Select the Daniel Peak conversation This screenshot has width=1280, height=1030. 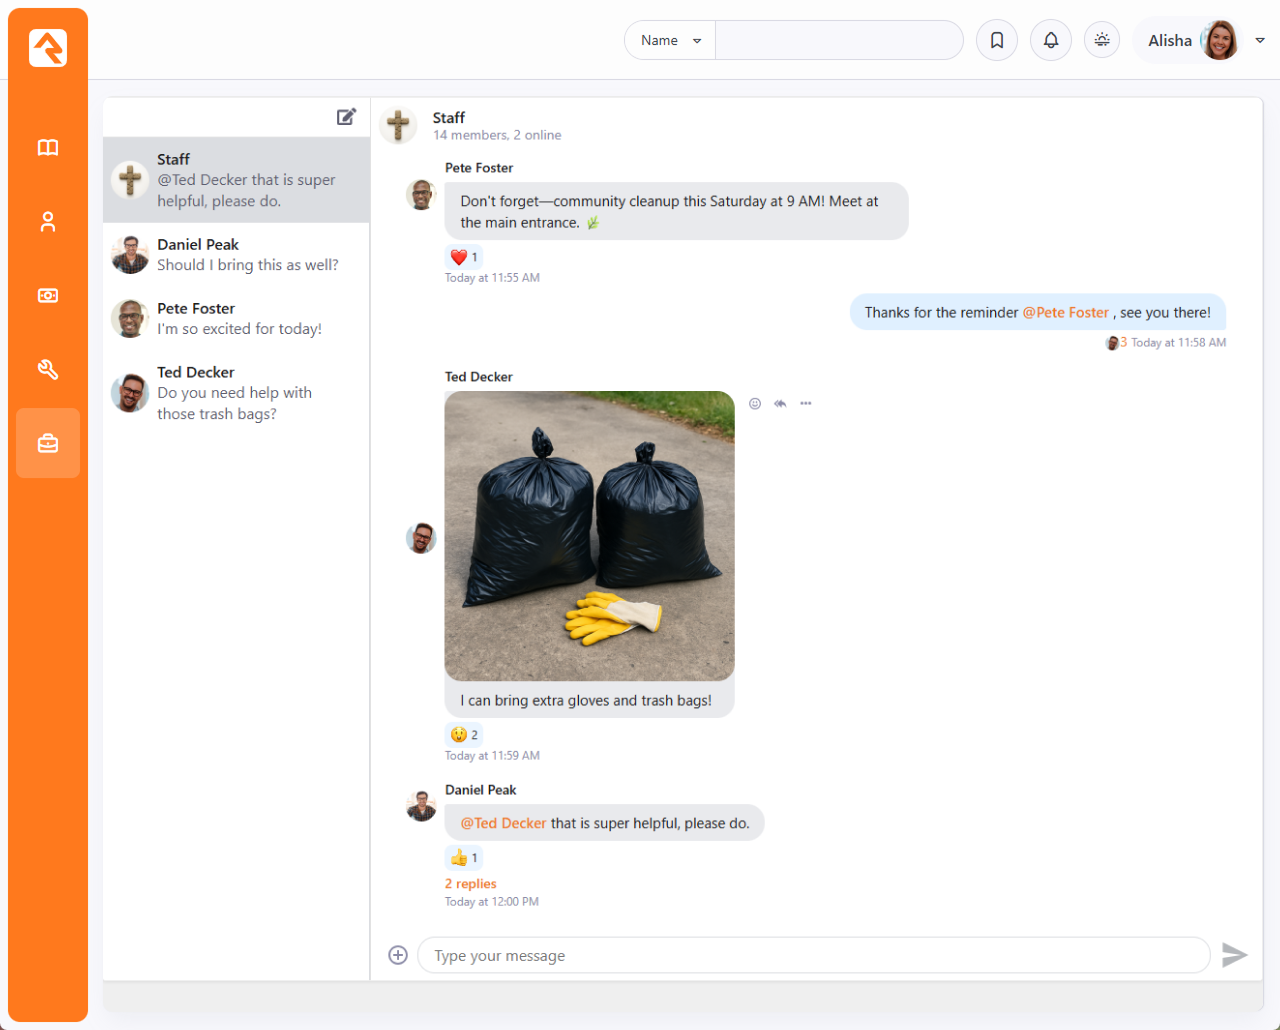tap(236, 255)
